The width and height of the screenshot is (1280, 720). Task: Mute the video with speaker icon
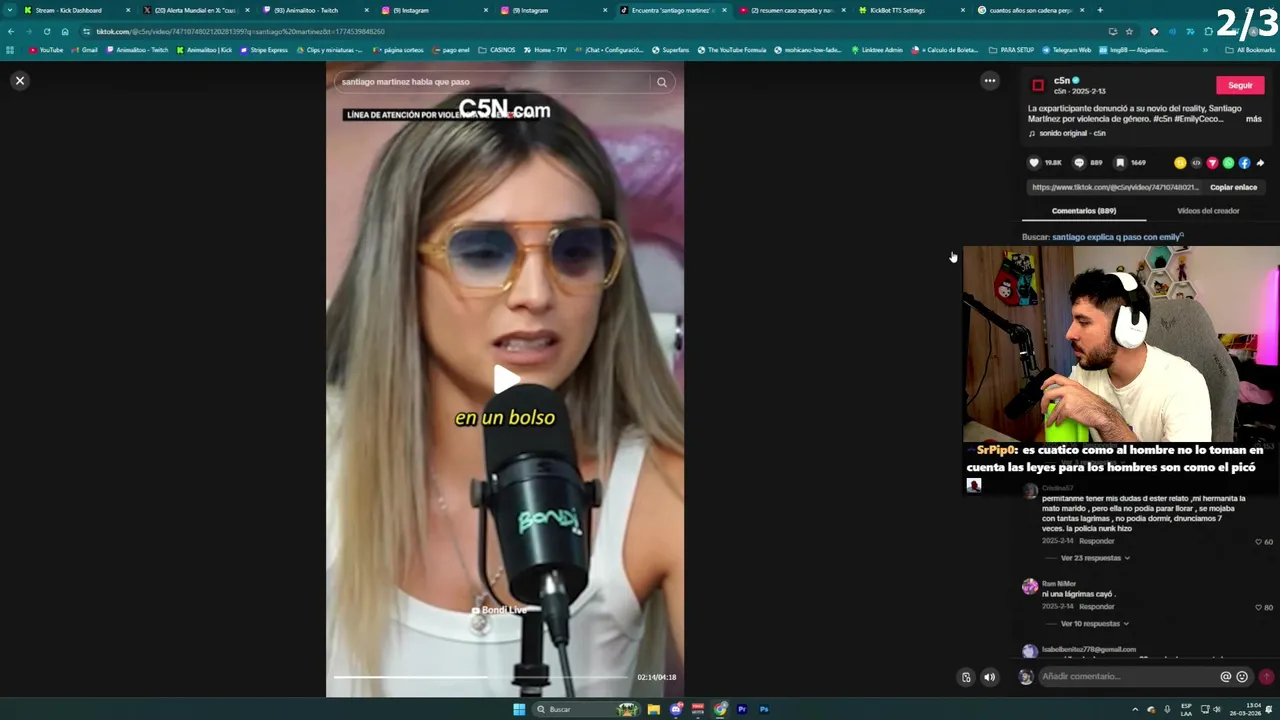[989, 677]
